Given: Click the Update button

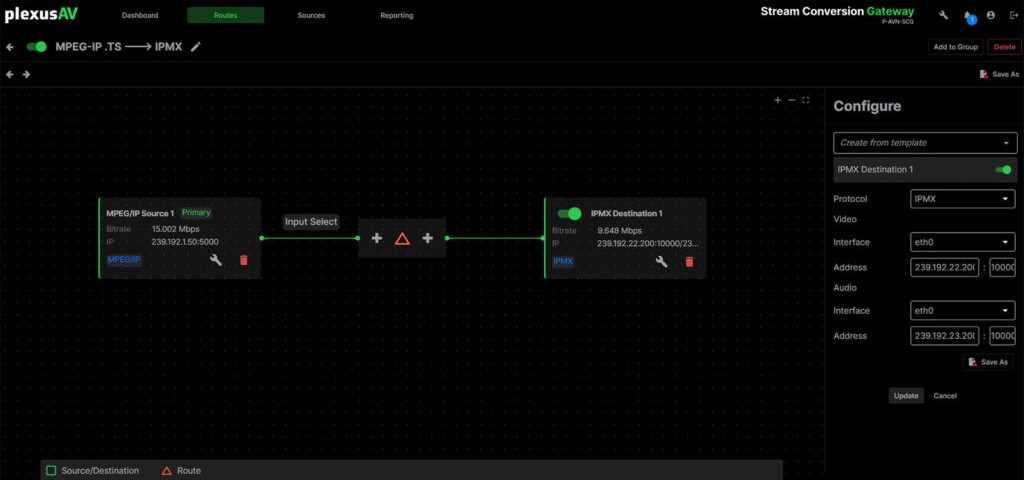Looking at the screenshot, I should pos(906,396).
